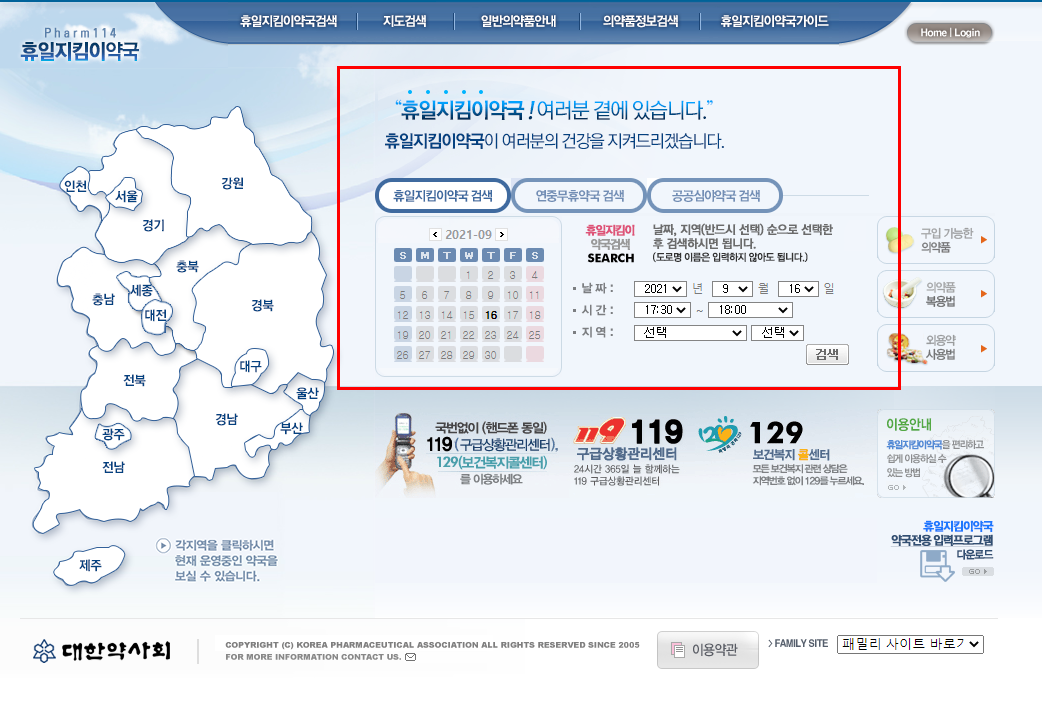Open the year dropdown showing 2021
Image resolution: width=1042 pixels, height=710 pixels.
point(660,289)
